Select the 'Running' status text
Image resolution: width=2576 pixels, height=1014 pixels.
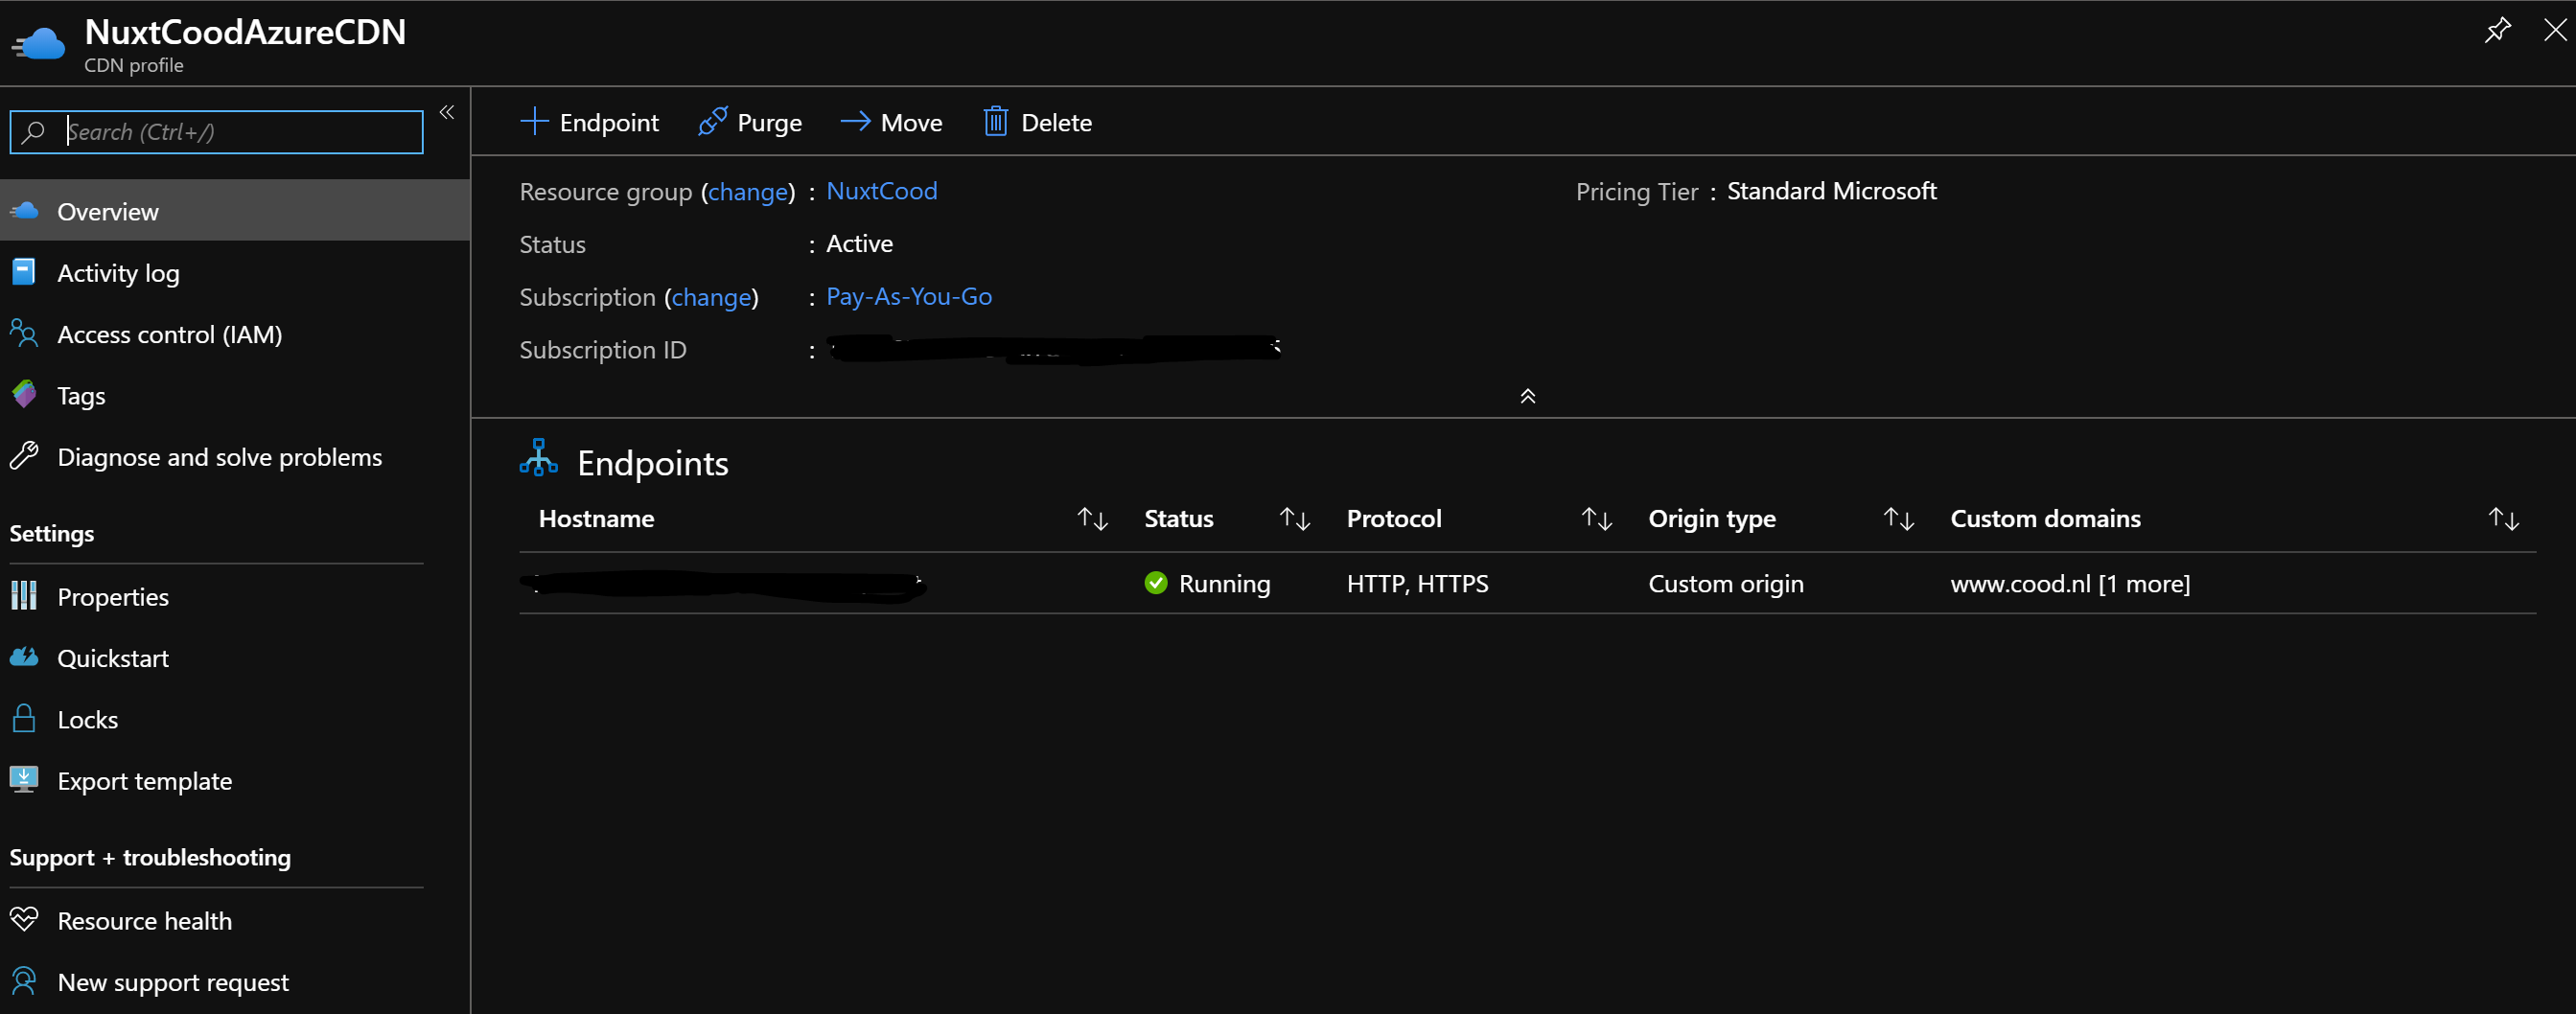[1225, 584]
